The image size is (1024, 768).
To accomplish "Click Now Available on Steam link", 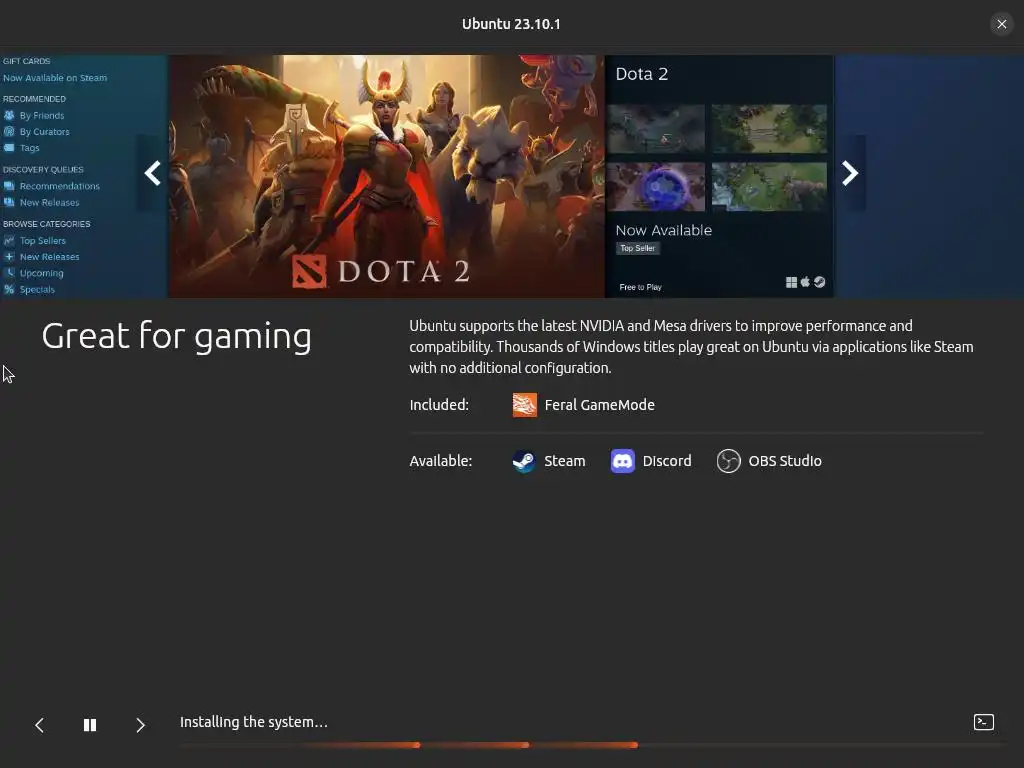I will 55,78.
